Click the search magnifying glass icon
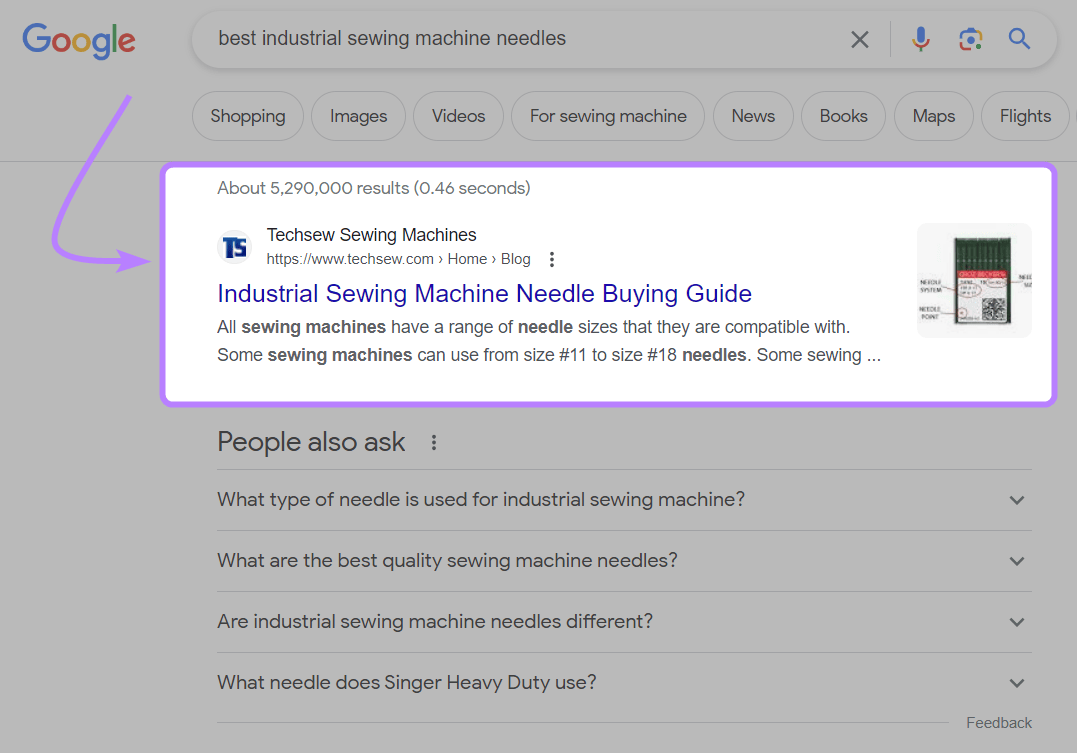1077x753 pixels. click(1019, 39)
